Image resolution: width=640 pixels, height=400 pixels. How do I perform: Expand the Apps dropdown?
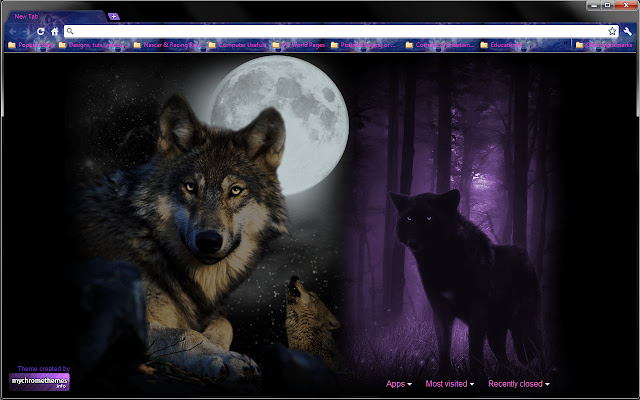coord(399,384)
